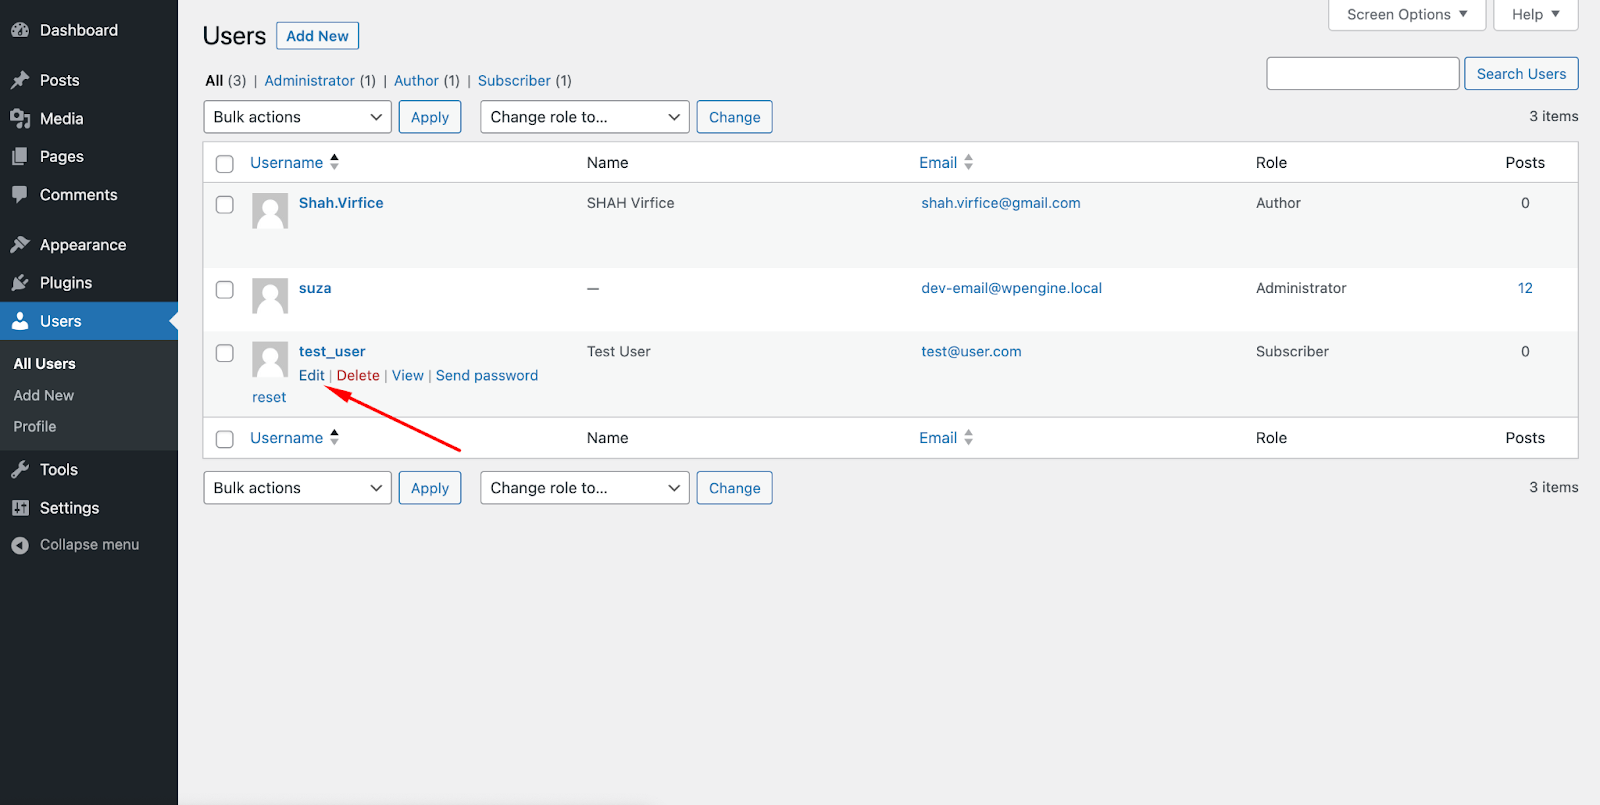1600x805 pixels.
Task: Check the box for Shah.Virfice user
Action: tap(225, 204)
